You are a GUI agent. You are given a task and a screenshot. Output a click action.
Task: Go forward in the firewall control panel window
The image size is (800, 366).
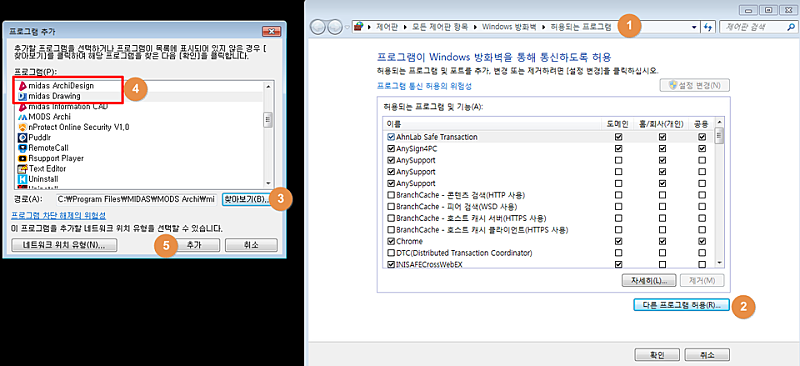(334, 27)
